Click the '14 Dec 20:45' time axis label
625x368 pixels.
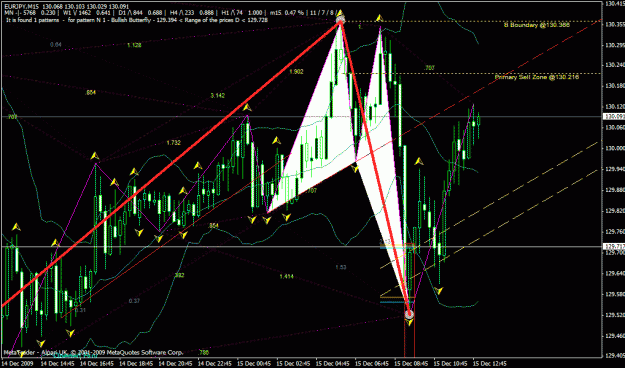click(175, 364)
